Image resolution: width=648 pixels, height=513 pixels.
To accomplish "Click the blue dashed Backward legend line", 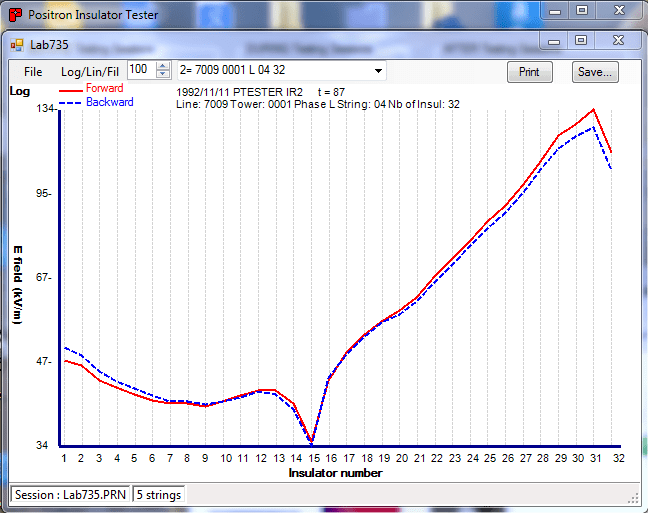I will [x=71, y=103].
